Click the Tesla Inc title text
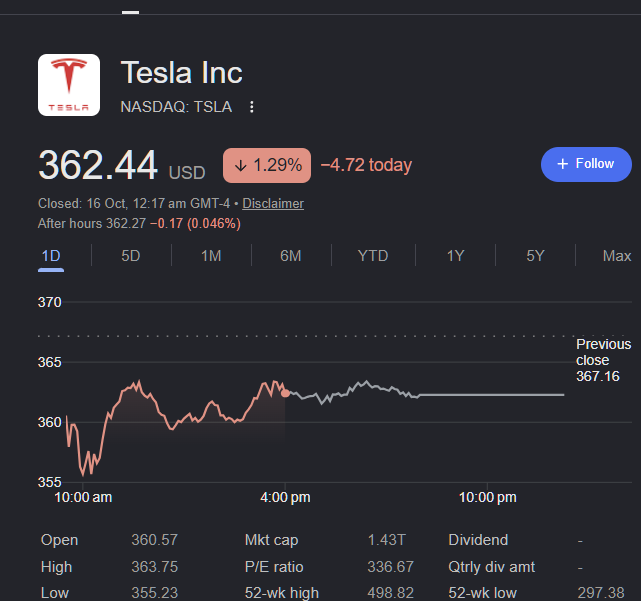Screen dimensions: 641x601 (182, 73)
